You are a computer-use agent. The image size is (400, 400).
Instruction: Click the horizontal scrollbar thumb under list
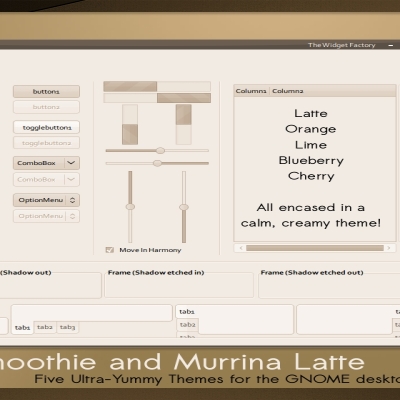[x=315, y=248]
